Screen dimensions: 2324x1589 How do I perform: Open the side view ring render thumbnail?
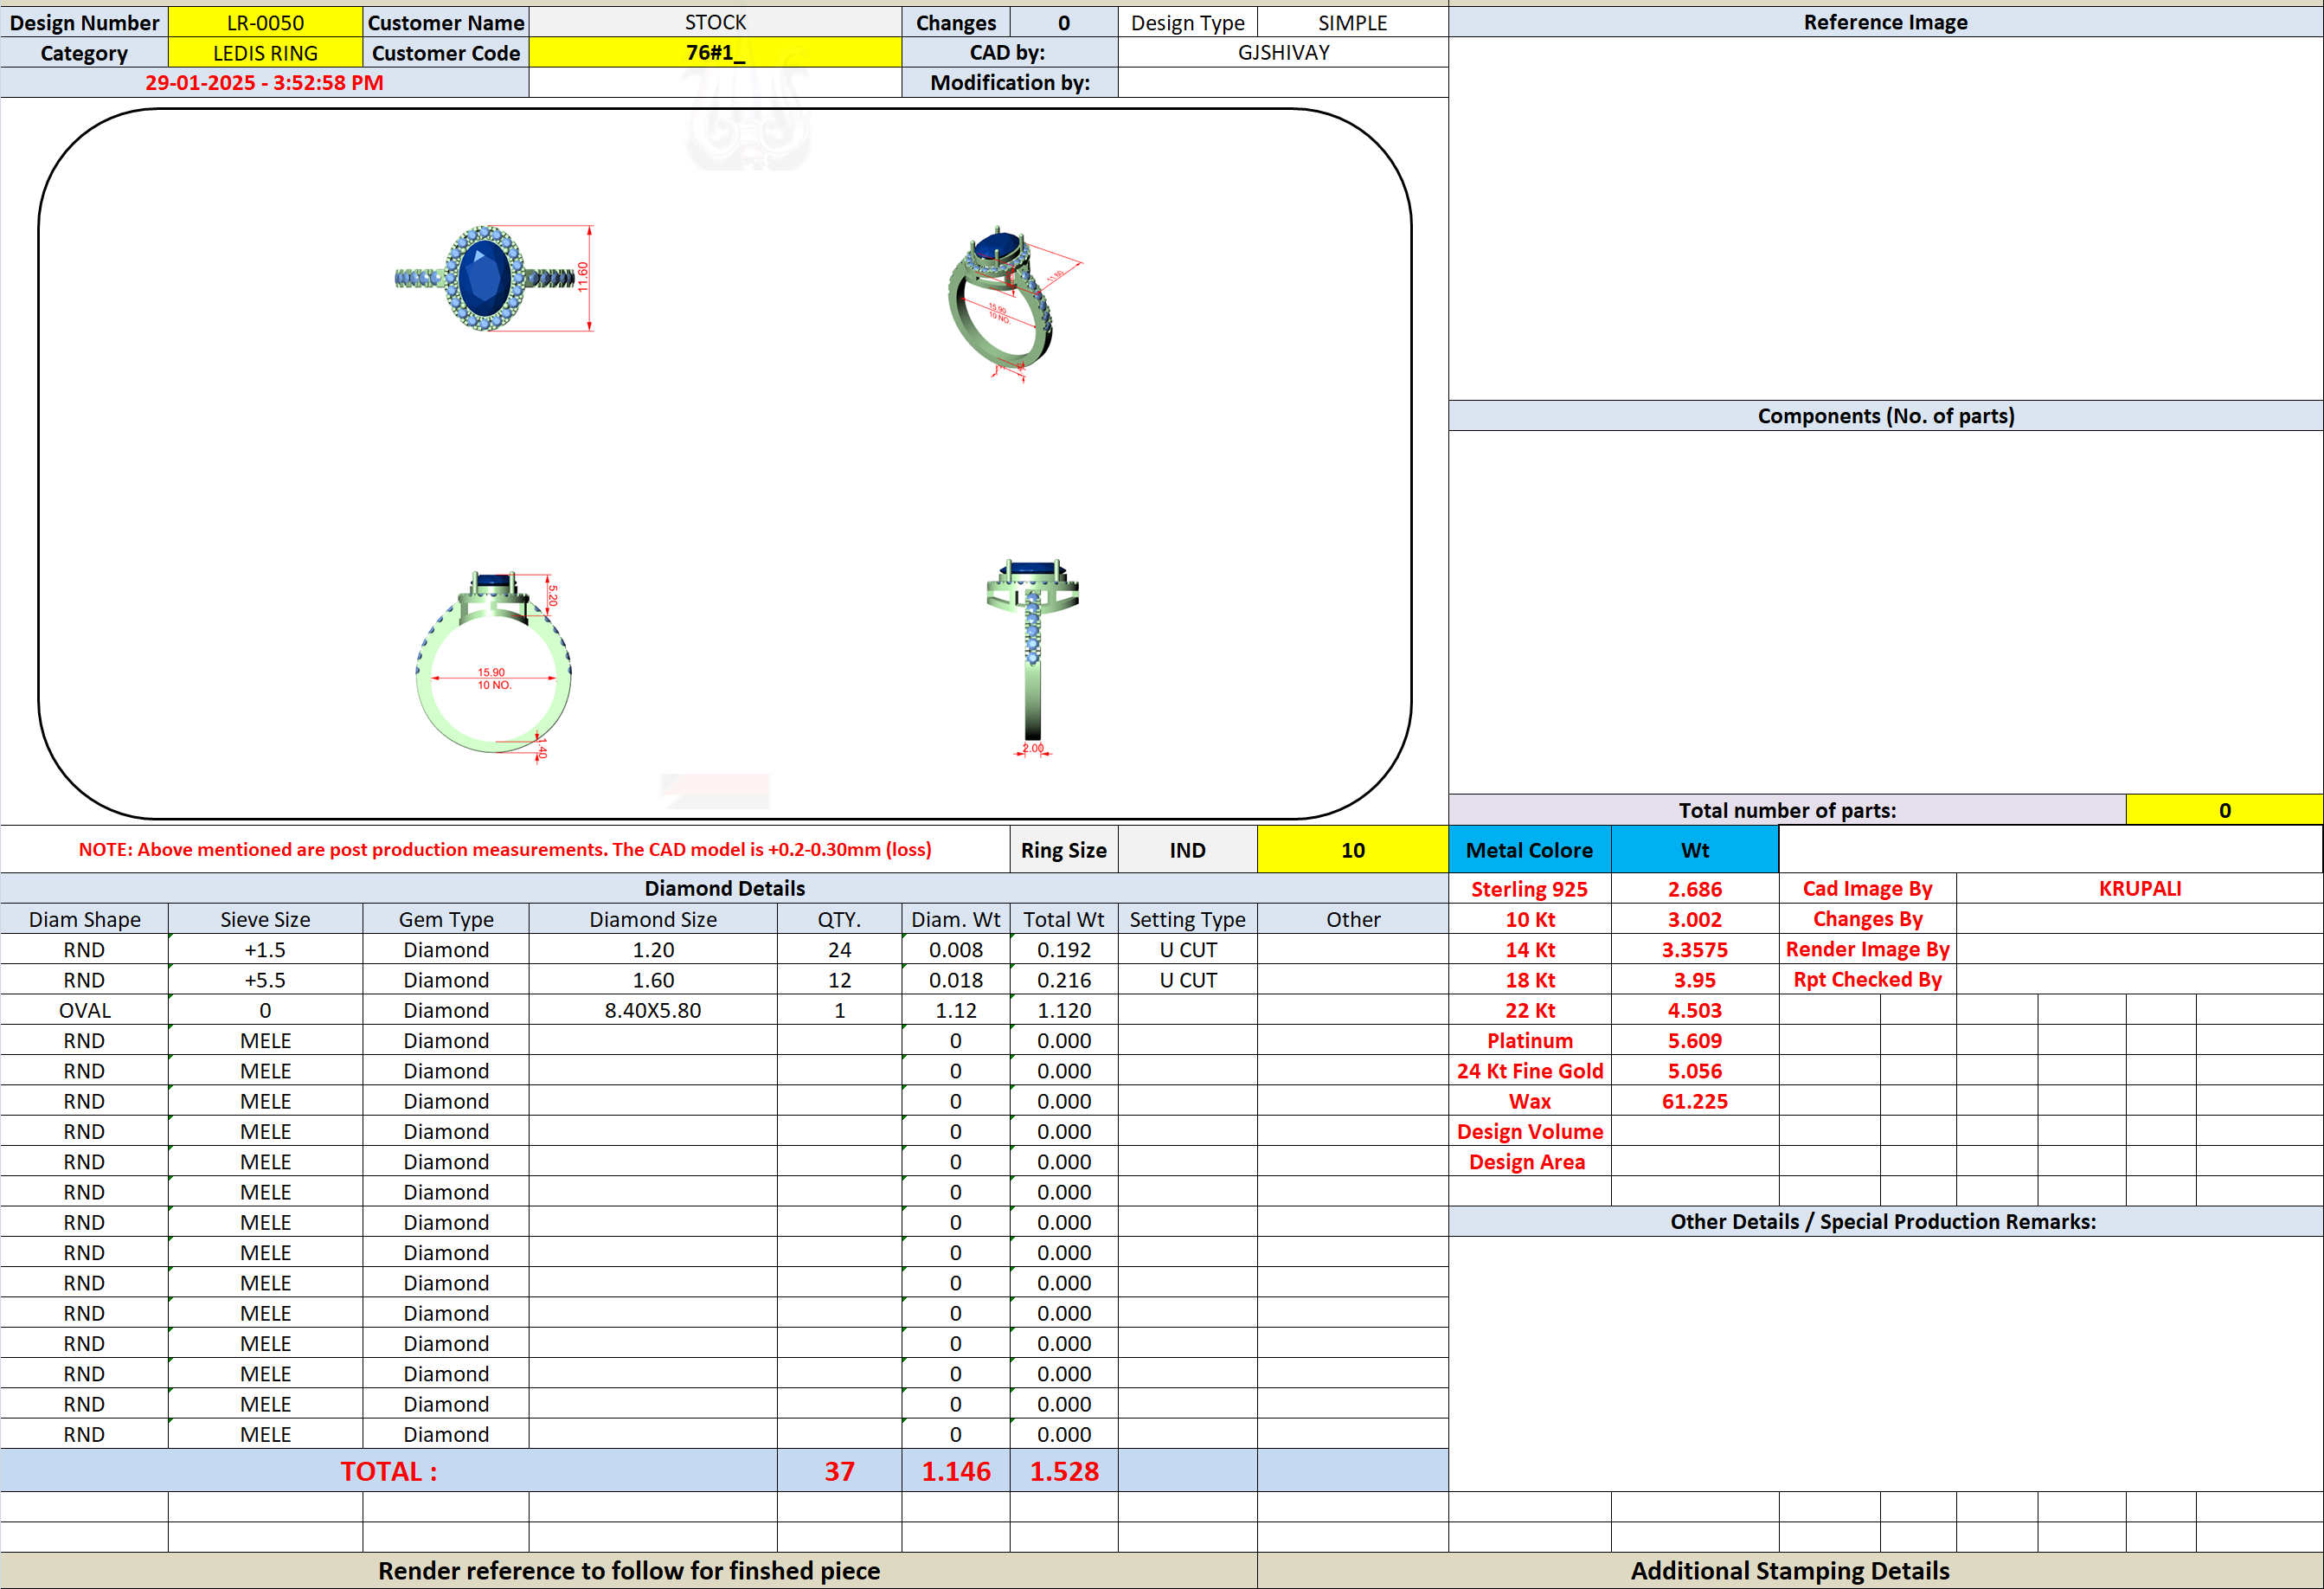tap(1032, 657)
